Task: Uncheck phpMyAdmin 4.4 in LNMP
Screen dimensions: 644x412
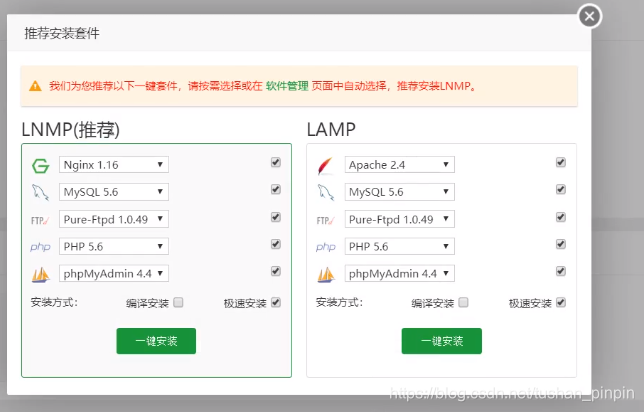Action: (x=276, y=271)
